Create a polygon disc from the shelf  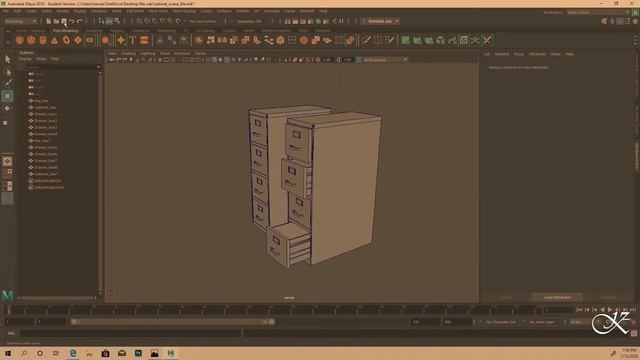coord(90,40)
